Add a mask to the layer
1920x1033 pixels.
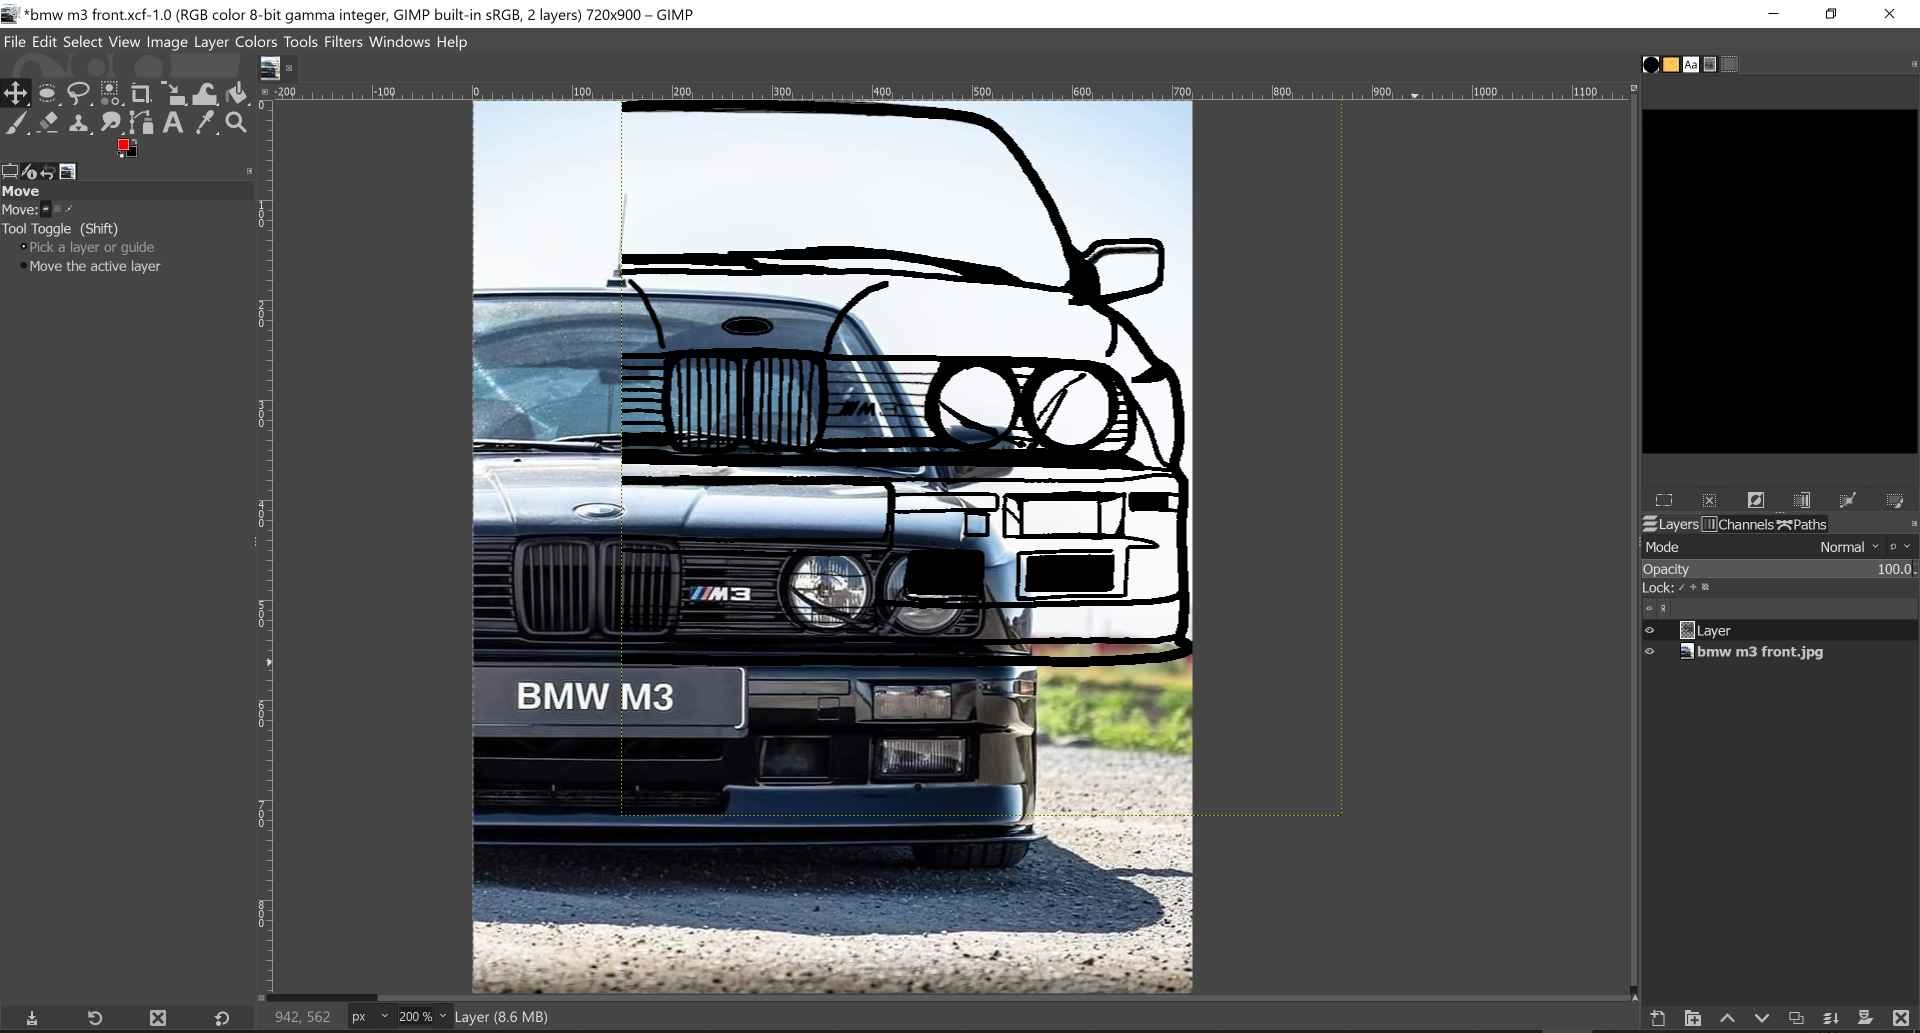[x=1865, y=1018]
